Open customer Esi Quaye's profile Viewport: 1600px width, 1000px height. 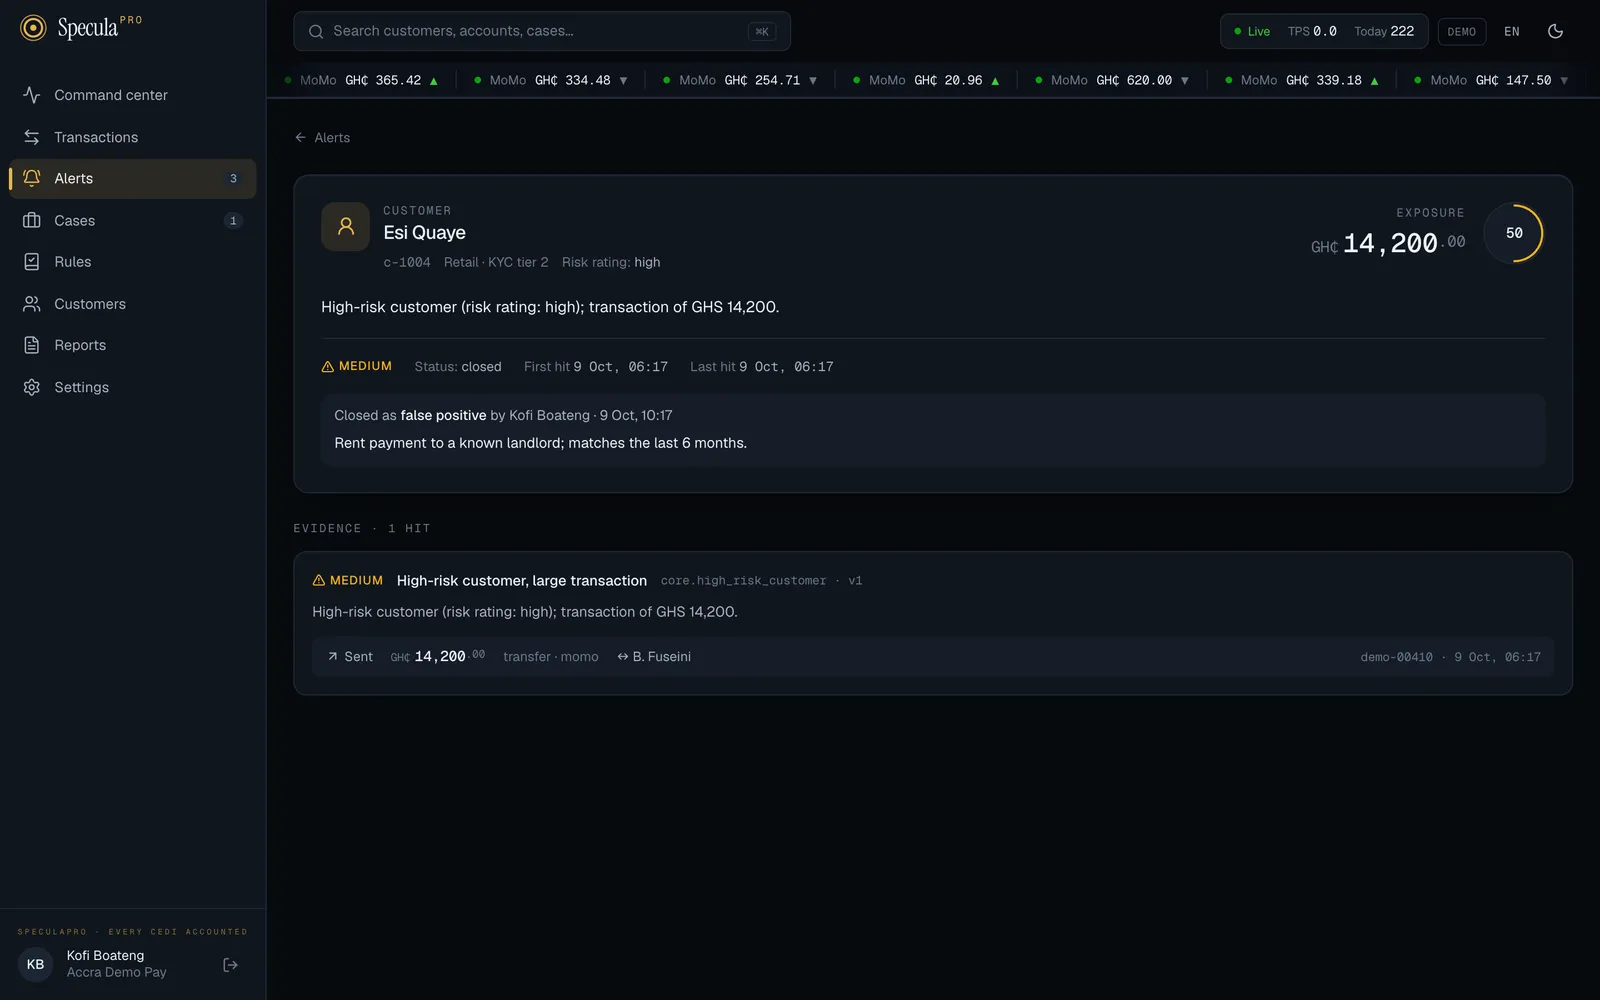coord(424,232)
